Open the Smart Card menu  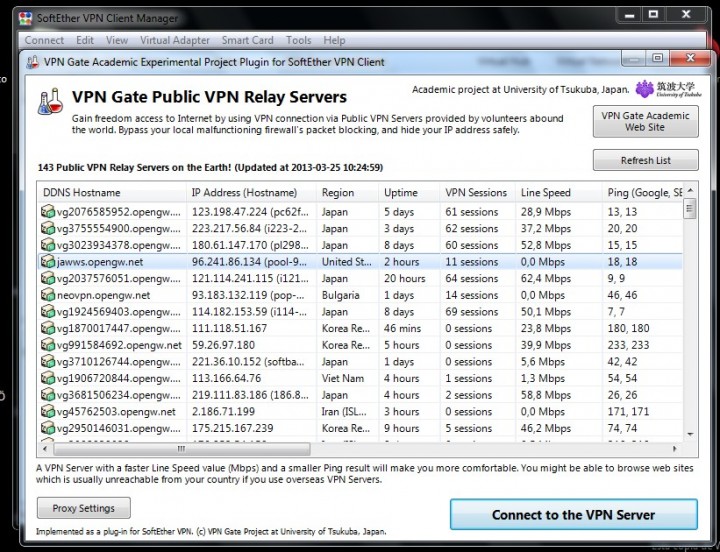click(x=248, y=40)
